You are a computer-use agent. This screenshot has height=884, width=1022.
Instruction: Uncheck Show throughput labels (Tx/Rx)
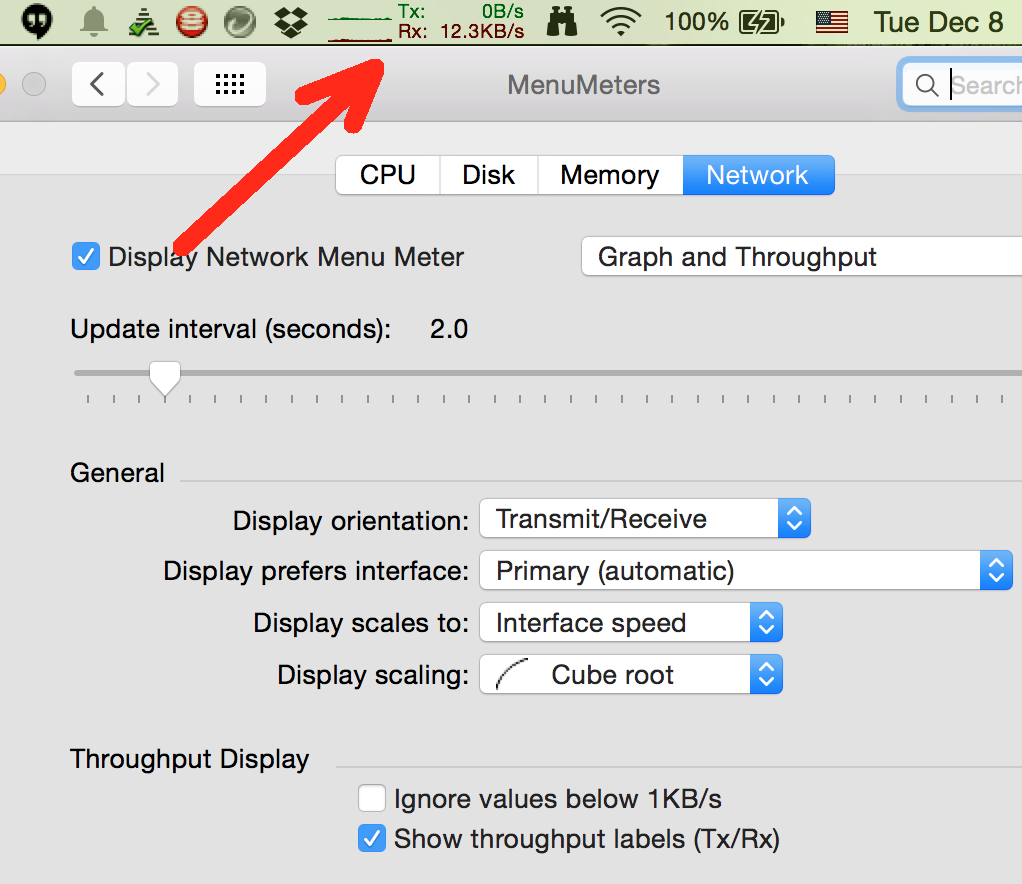(x=372, y=839)
